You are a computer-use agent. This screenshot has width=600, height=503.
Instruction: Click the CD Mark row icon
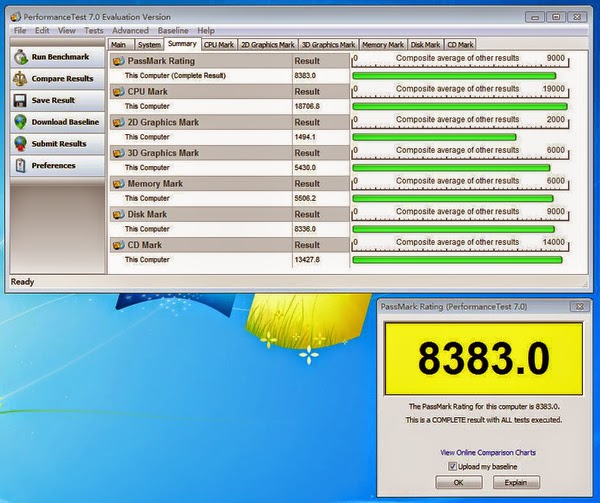(x=119, y=245)
